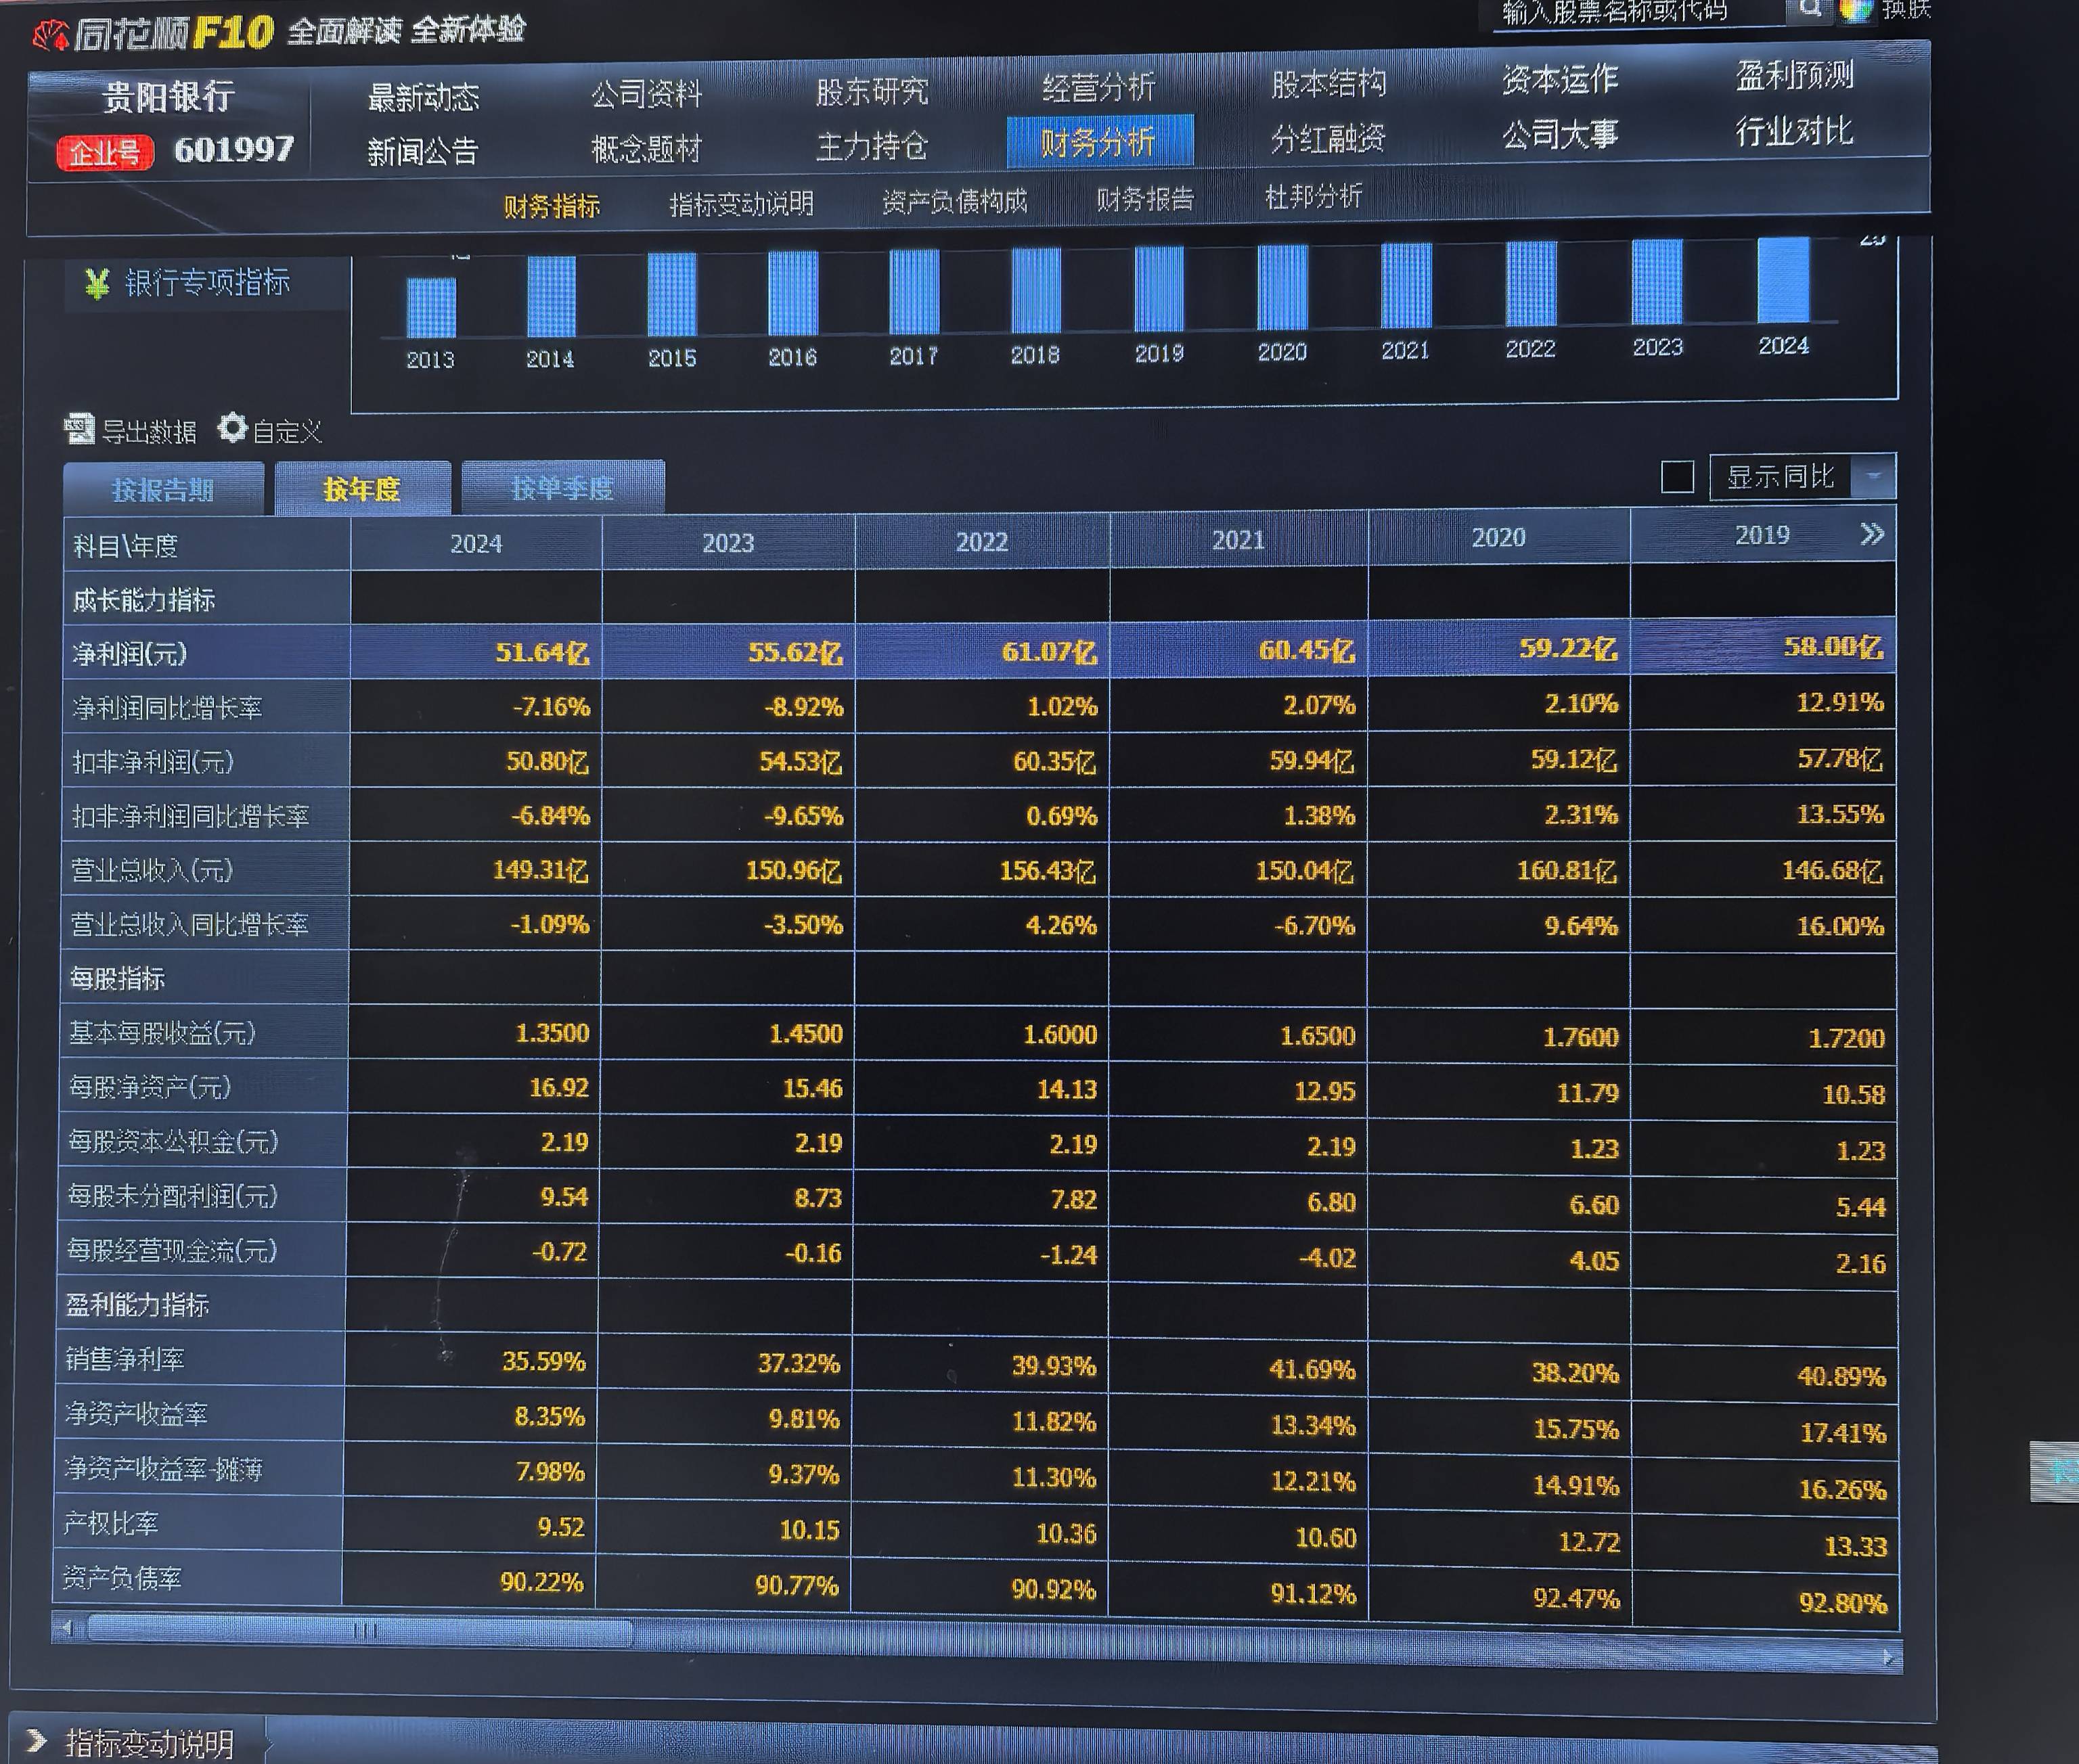Go to 新闻公告 menu
The width and height of the screenshot is (2079, 1764).
point(423,152)
